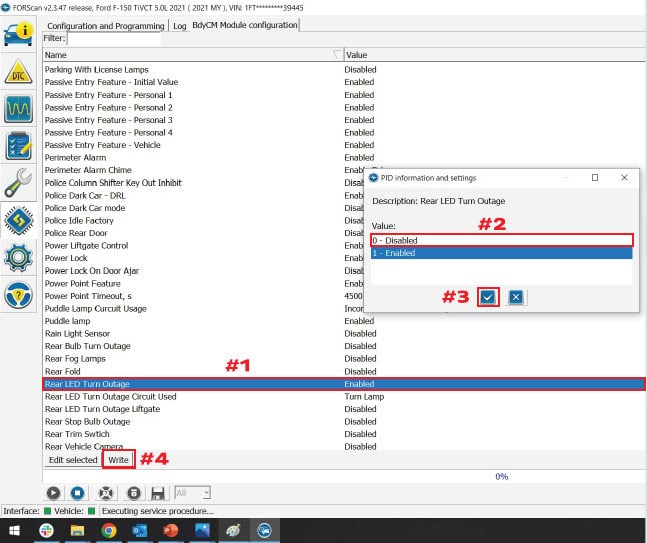
Task: Select Passive Entry Feature - Personal 3
Action: click(x=344, y=120)
